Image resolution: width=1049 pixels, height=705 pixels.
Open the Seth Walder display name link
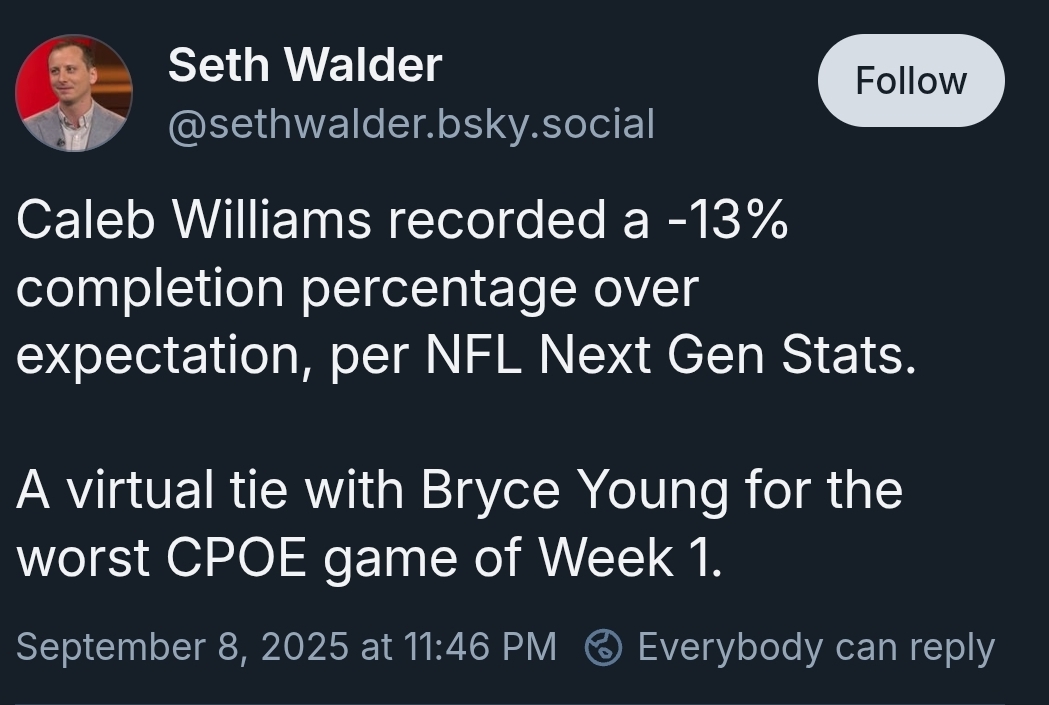[304, 66]
